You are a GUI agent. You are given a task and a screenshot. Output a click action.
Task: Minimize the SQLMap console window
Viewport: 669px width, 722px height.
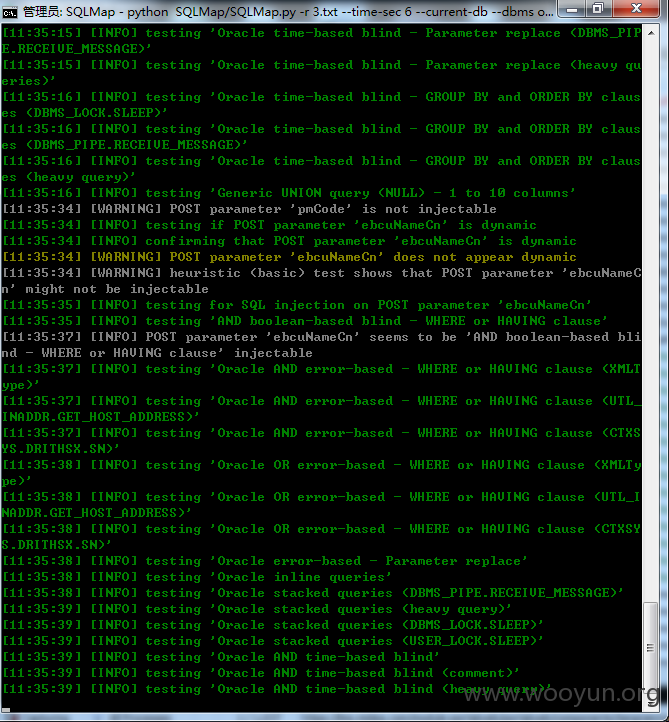572,9
